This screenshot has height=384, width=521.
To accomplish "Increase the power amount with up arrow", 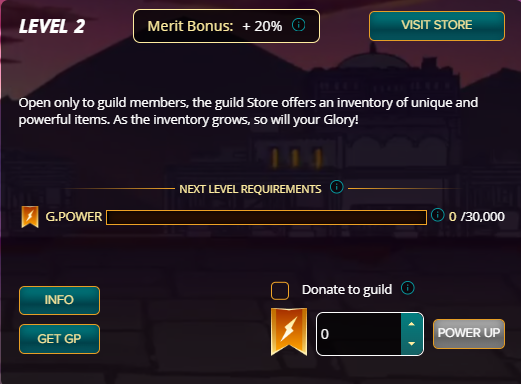I will [412, 324].
